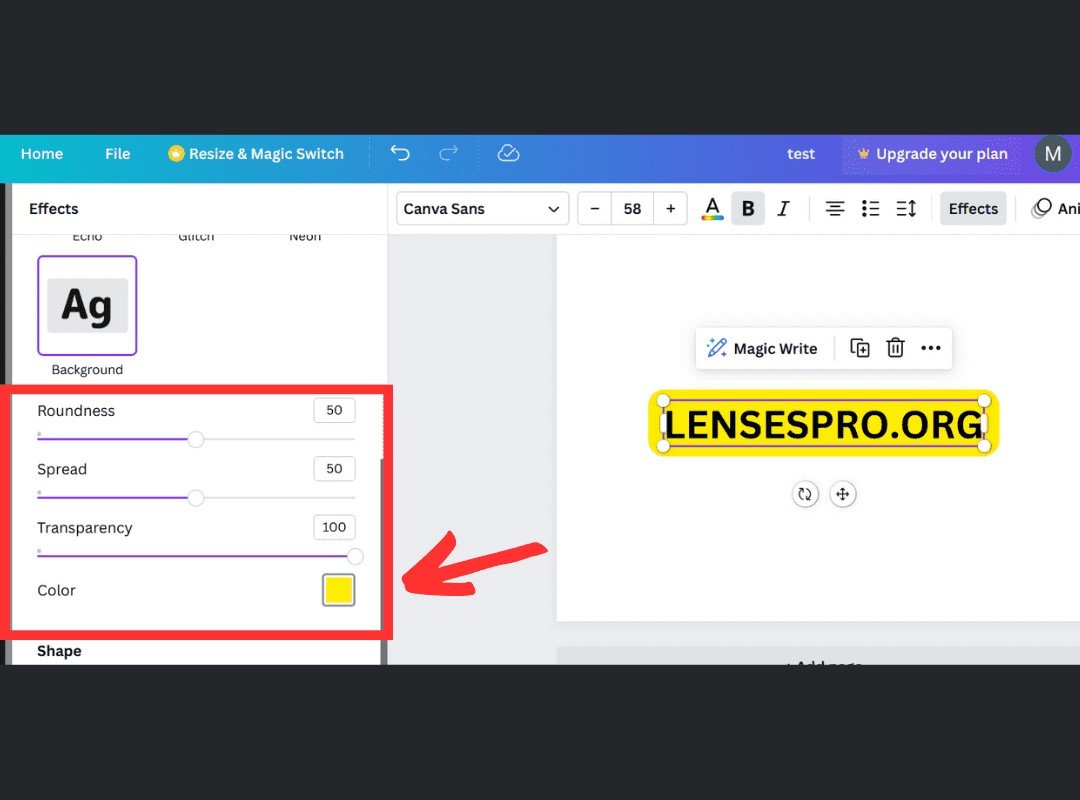Click the Roundness slider handle

pyautogui.click(x=196, y=439)
